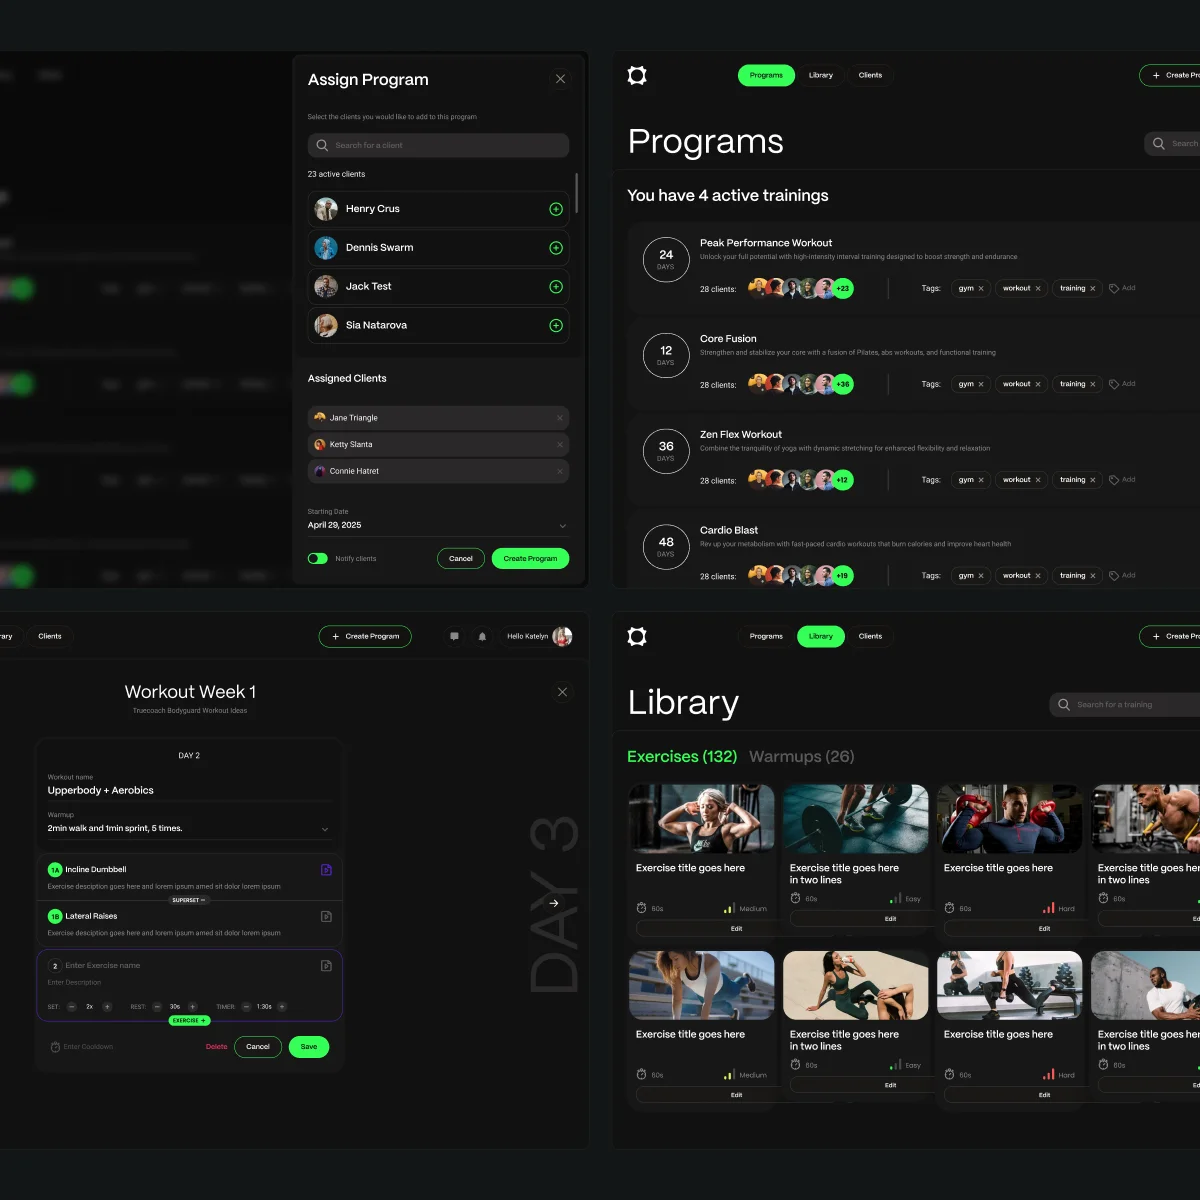Image resolution: width=1200 pixels, height=1200 pixels.
Task: Open the woman drinking water exercise thumbnail
Action: click(856, 985)
